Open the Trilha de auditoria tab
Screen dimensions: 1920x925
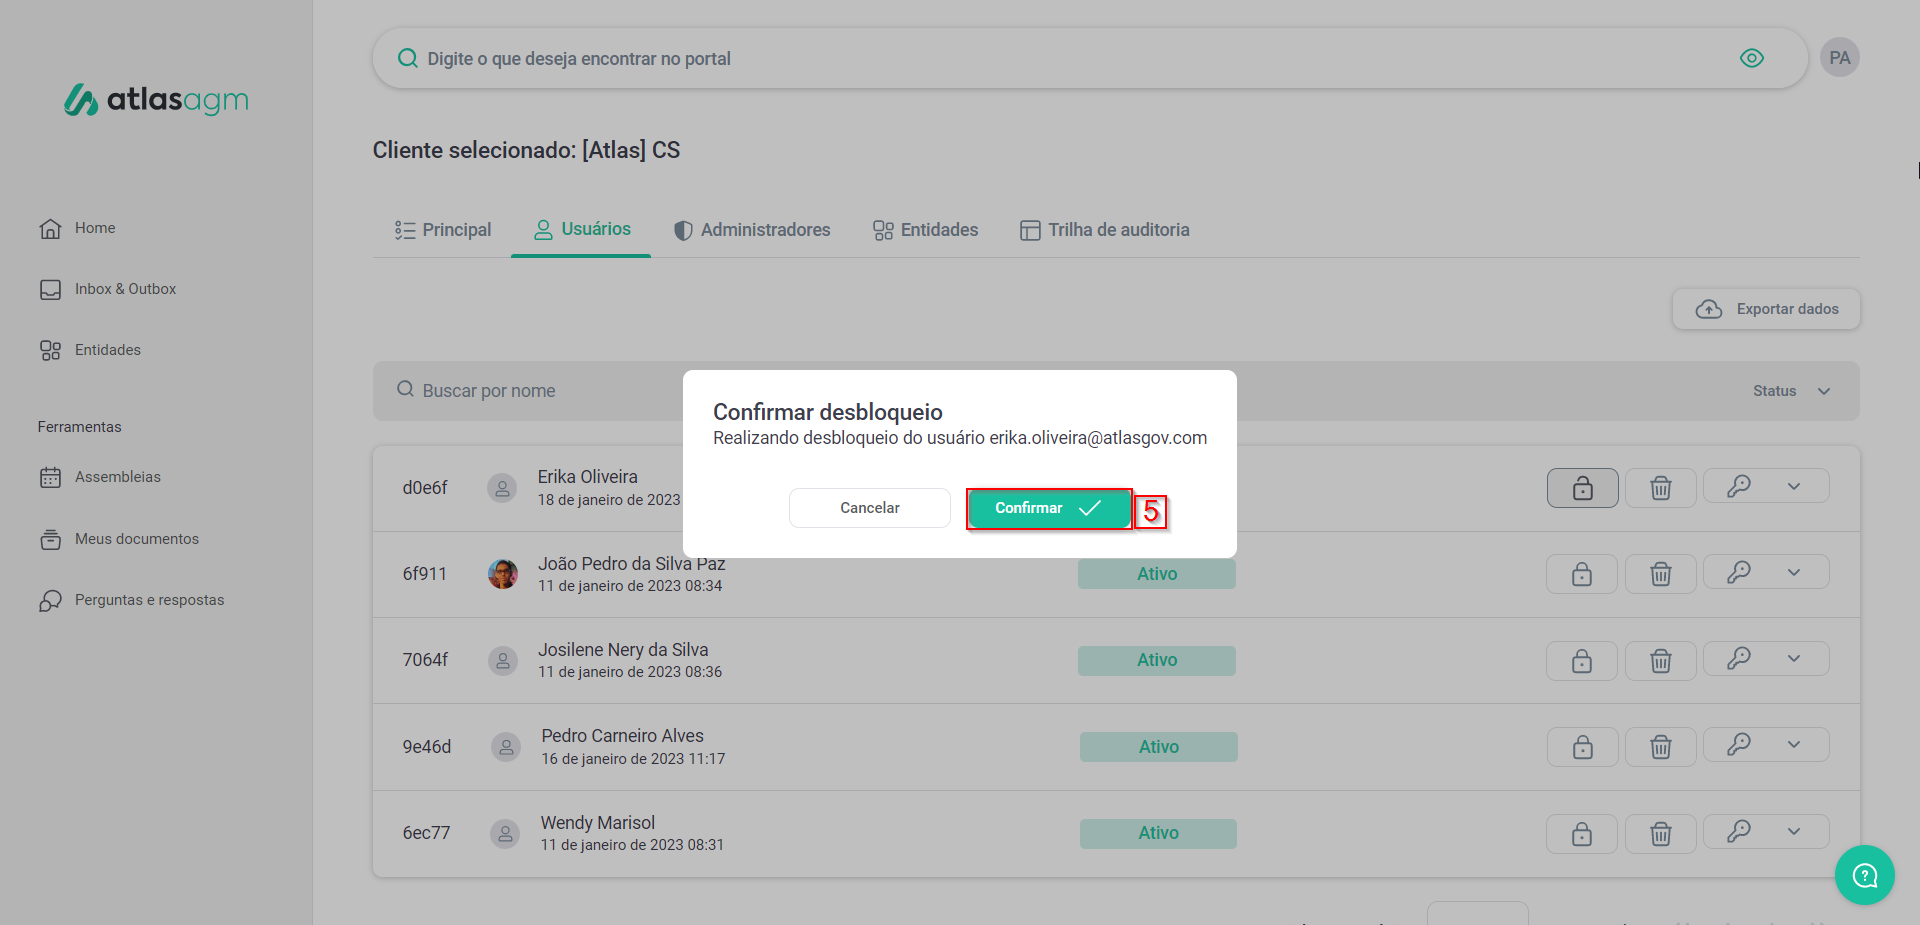pos(1104,230)
